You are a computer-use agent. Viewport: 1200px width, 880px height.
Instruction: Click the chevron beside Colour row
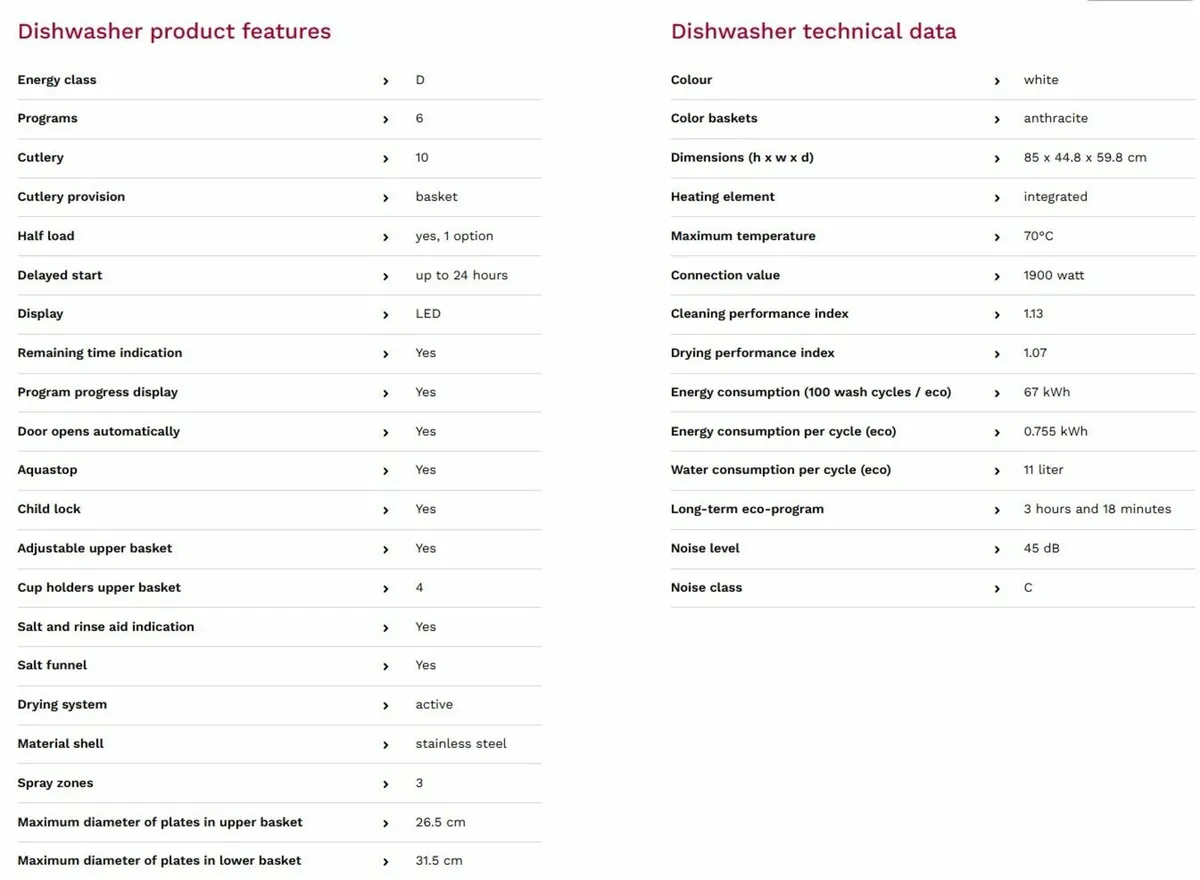[997, 81]
